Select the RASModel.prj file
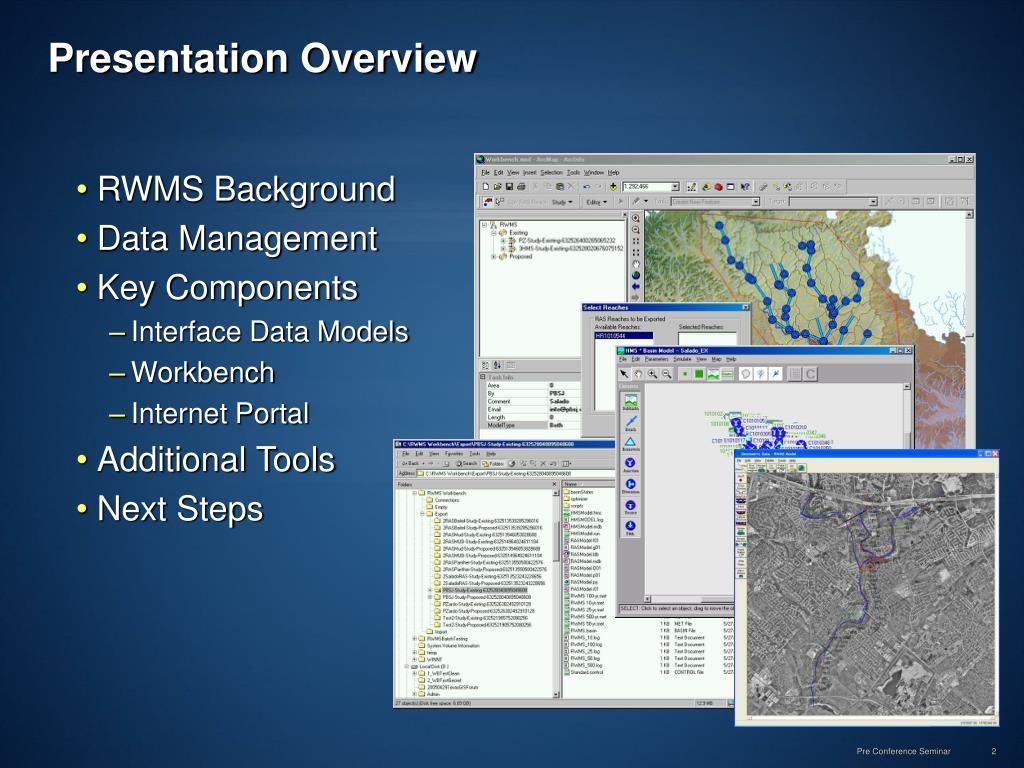The width and height of the screenshot is (1024, 768). tap(584, 582)
